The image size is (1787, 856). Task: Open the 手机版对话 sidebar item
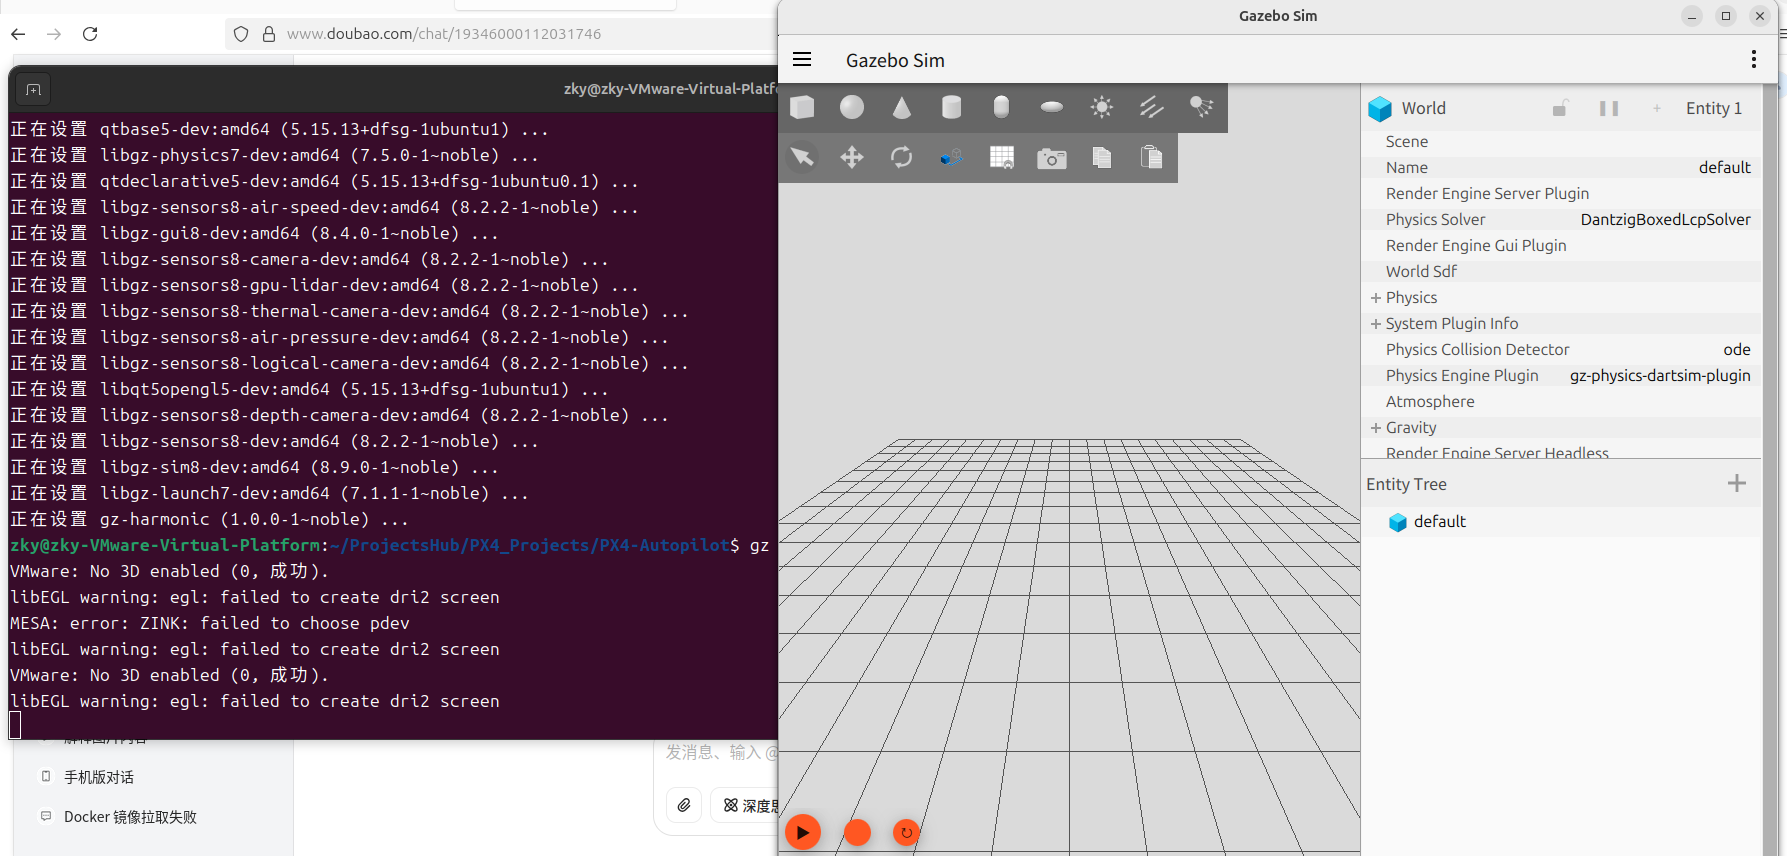pyautogui.click(x=99, y=777)
